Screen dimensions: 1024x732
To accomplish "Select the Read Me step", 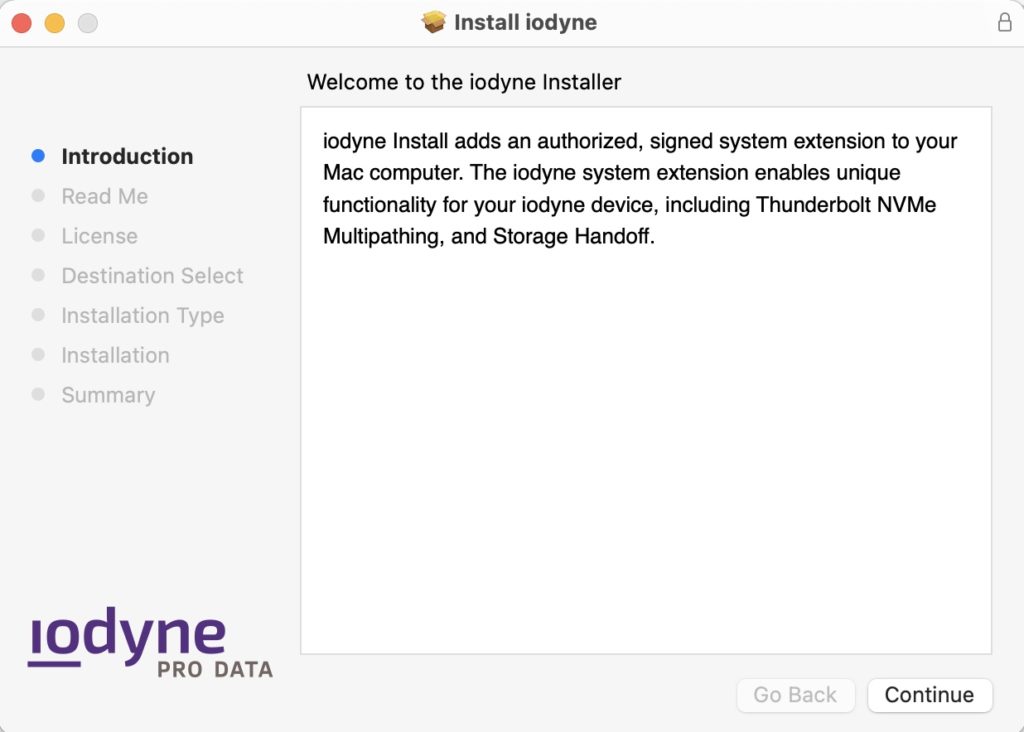I will 104,197.
